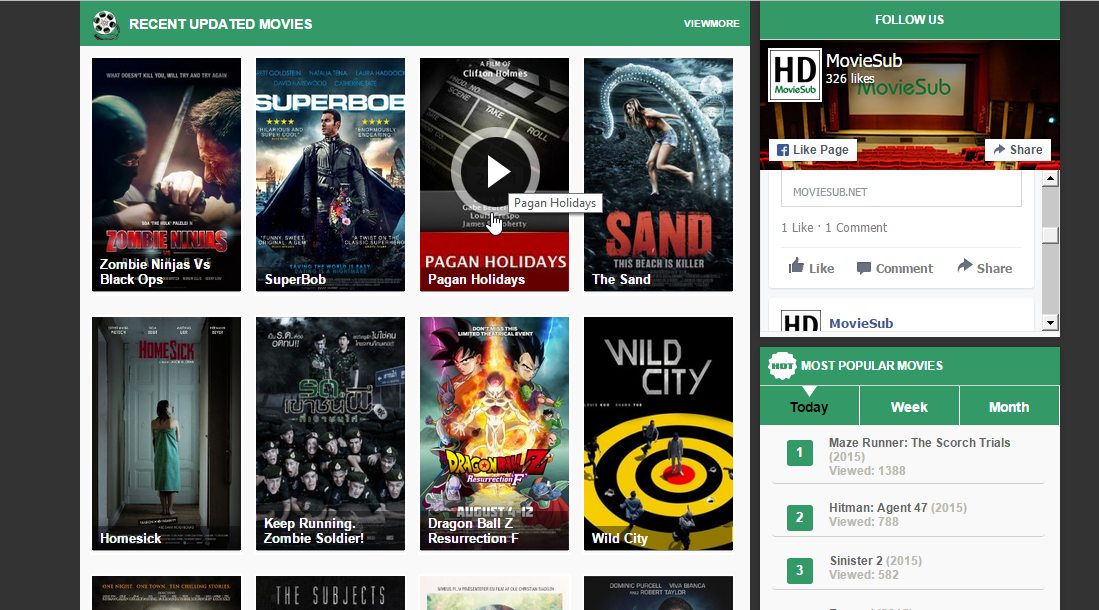Screen dimensions: 1099x610
Task: Click the thumbs-up Like icon on post
Action: 796,266
